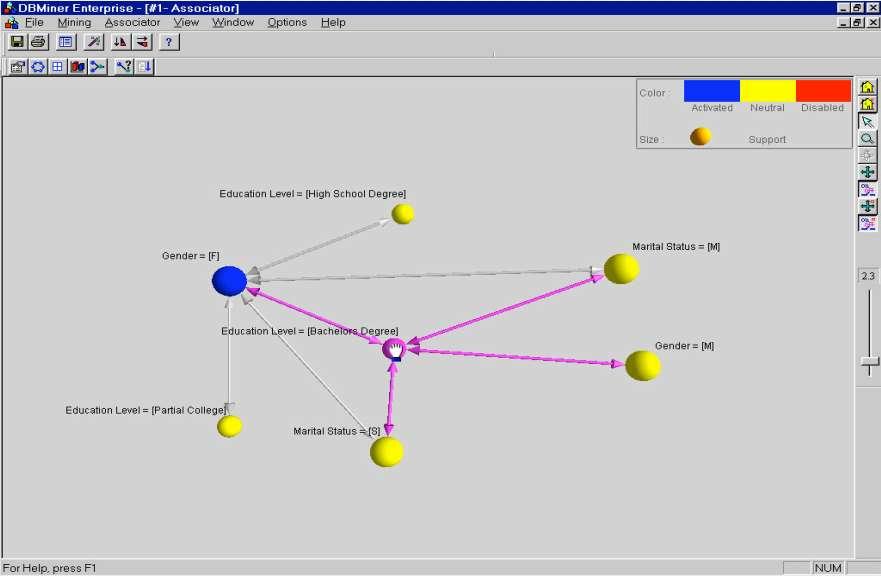
Task: Open the table properties view icon
Action: [x=66, y=42]
